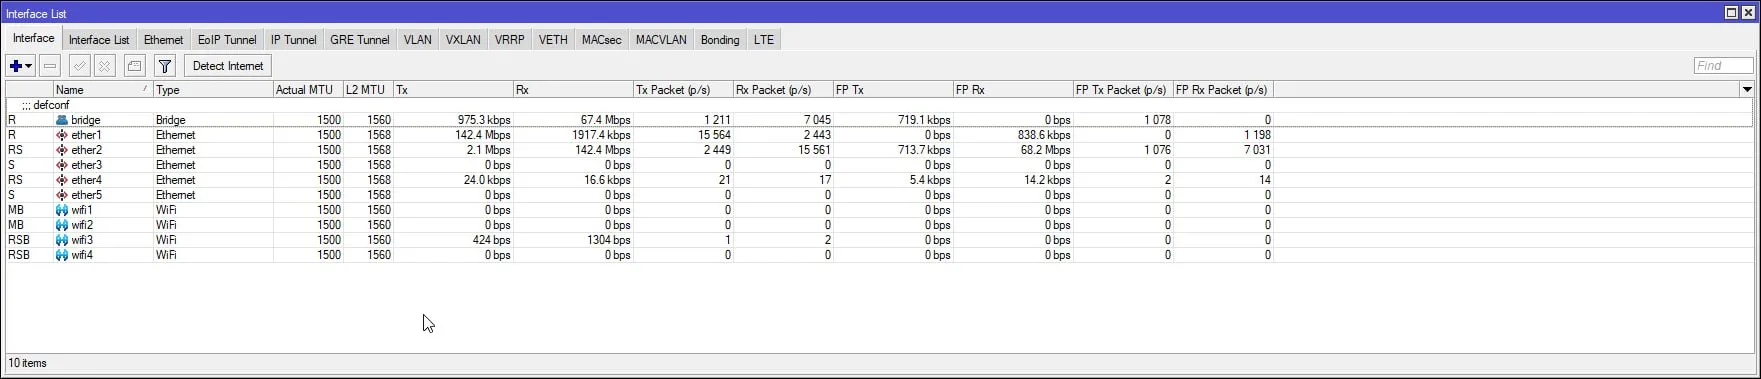Open the MACVLAN tab
Image resolution: width=1761 pixels, height=379 pixels.
pos(661,40)
